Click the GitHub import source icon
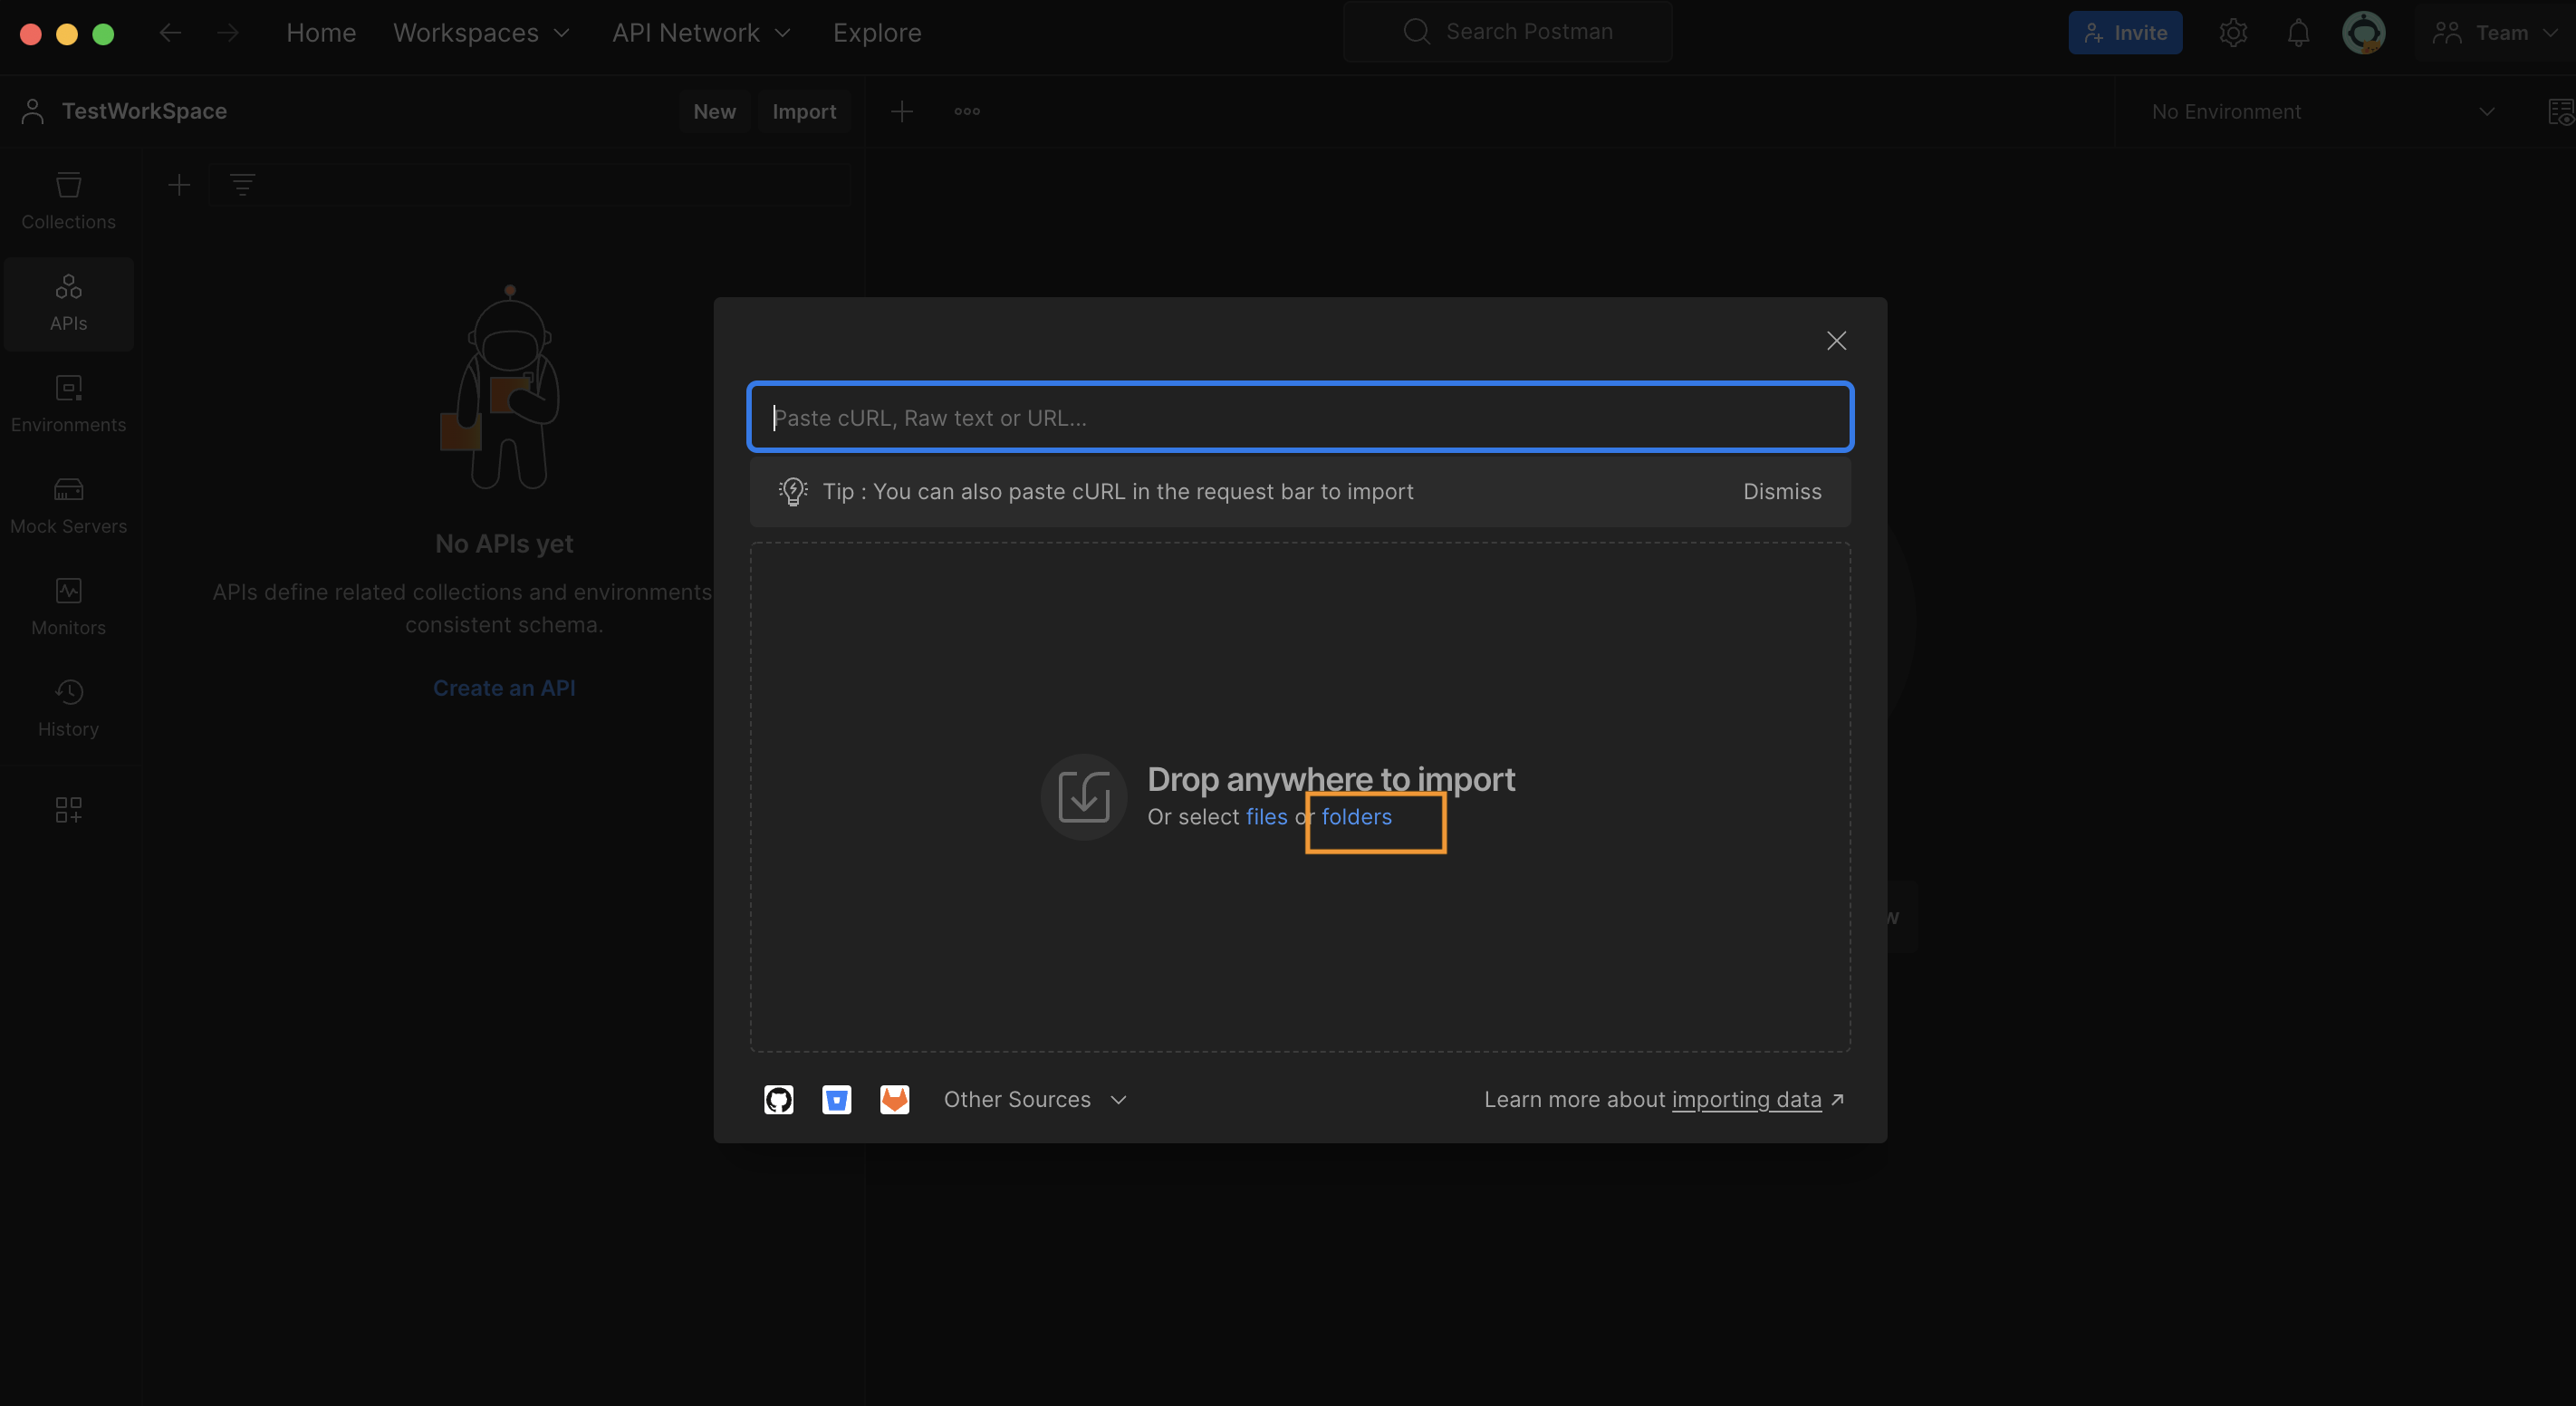This screenshot has height=1406, width=2576. click(x=778, y=1099)
